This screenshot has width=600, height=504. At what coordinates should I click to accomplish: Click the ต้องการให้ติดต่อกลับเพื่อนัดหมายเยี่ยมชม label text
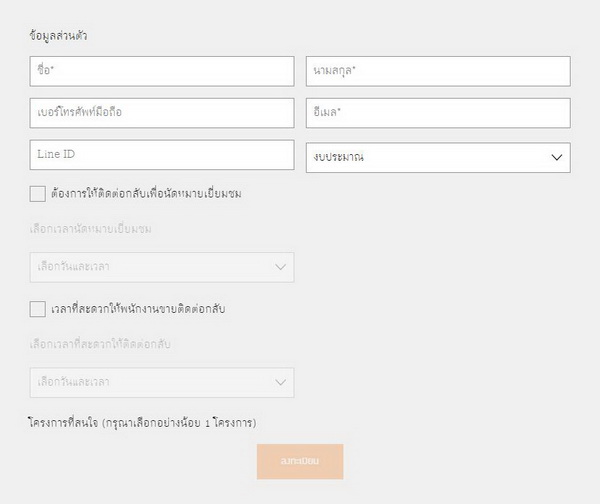click(145, 194)
